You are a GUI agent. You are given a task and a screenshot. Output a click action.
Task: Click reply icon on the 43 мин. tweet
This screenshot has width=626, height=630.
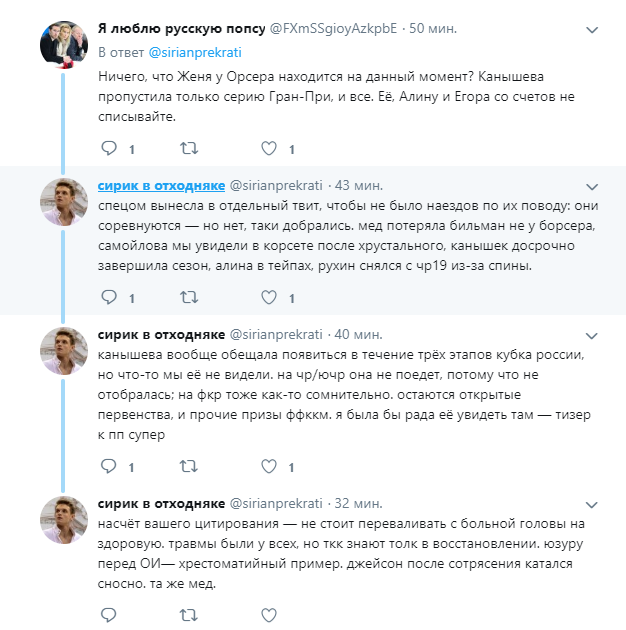tap(109, 297)
